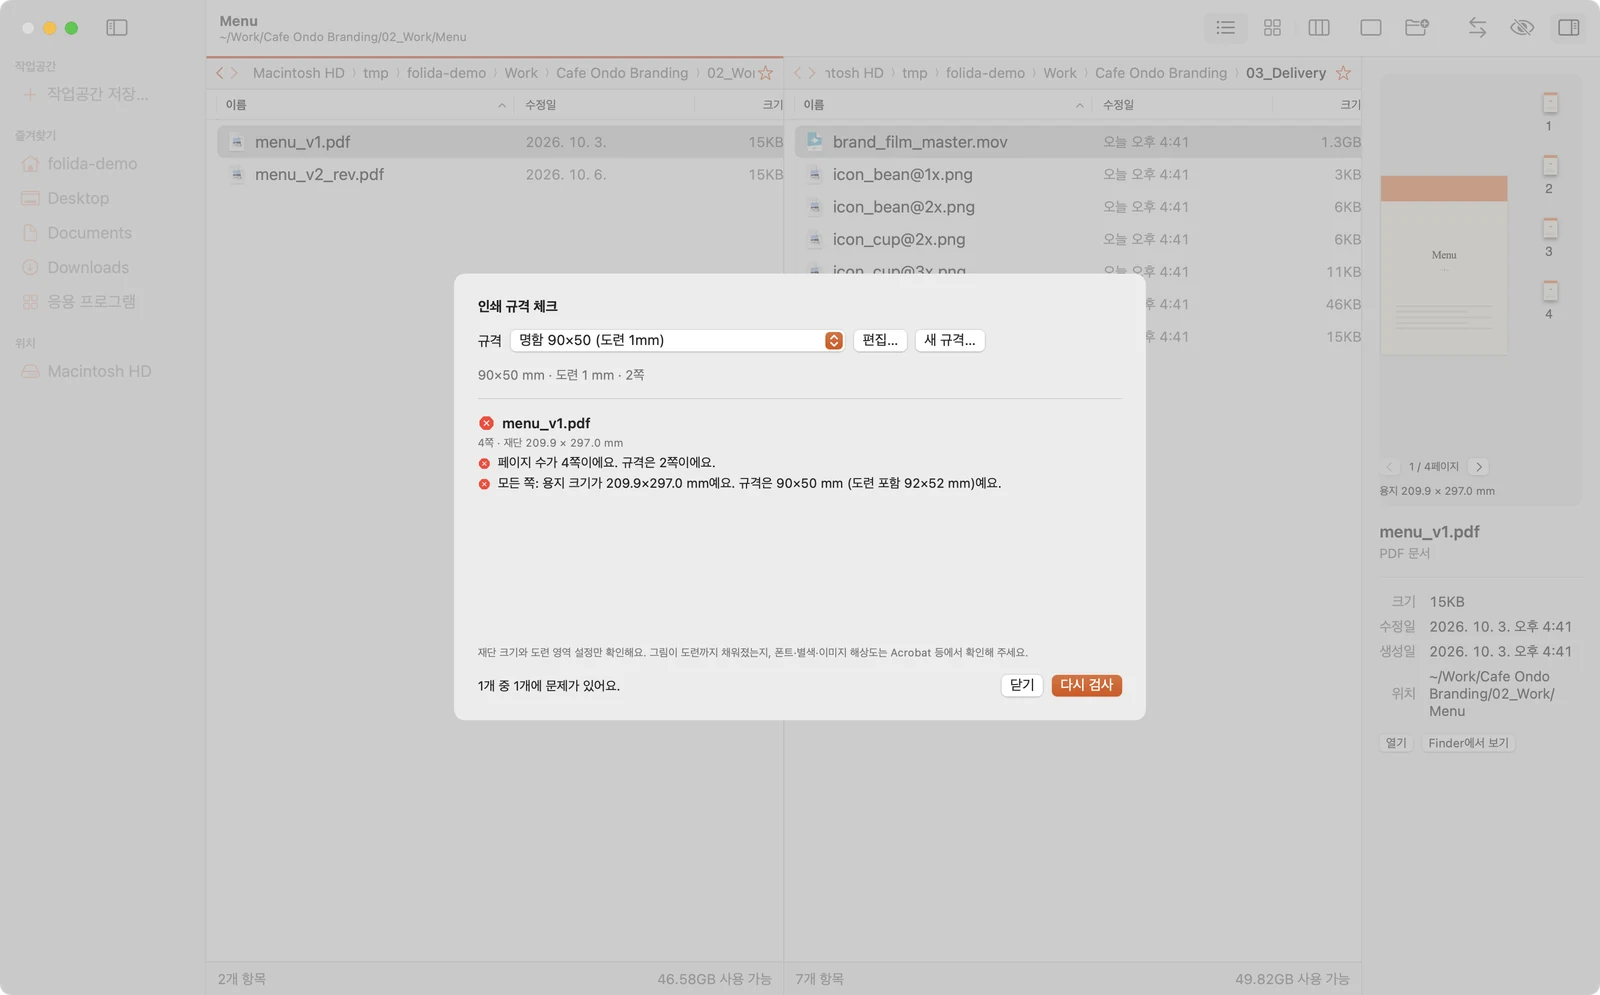This screenshot has height=995, width=1600.
Task: Sort left pane by 수정일 column
Action: click(605, 105)
